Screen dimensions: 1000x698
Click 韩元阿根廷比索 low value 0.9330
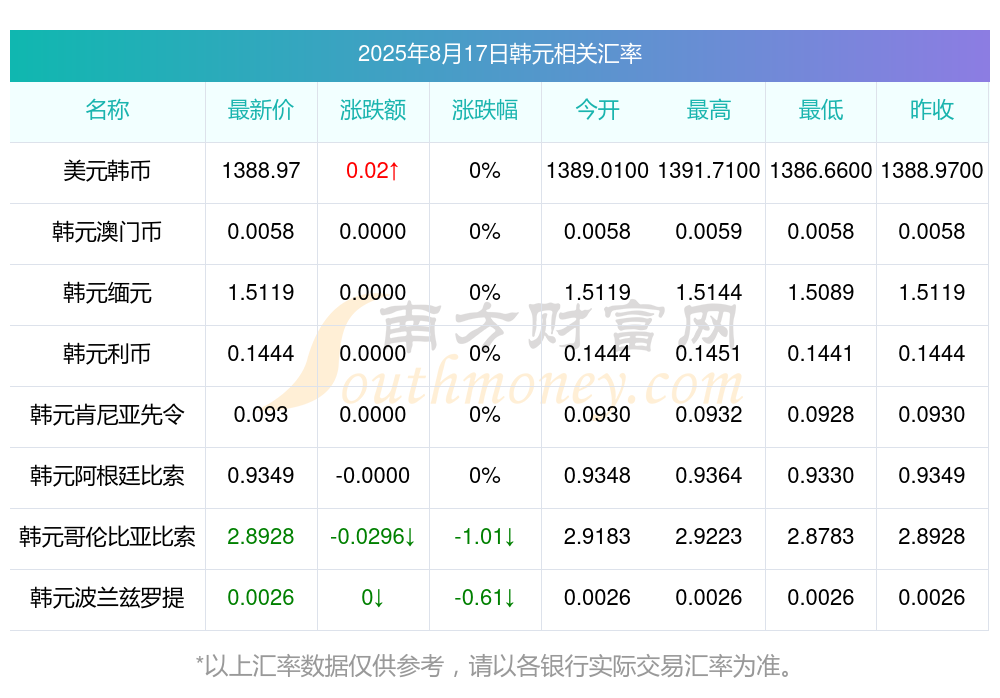point(821,475)
